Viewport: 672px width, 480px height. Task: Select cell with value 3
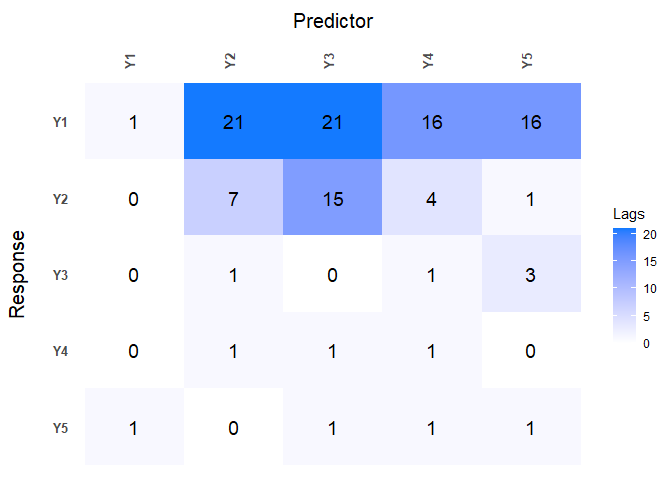click(530, 274)
